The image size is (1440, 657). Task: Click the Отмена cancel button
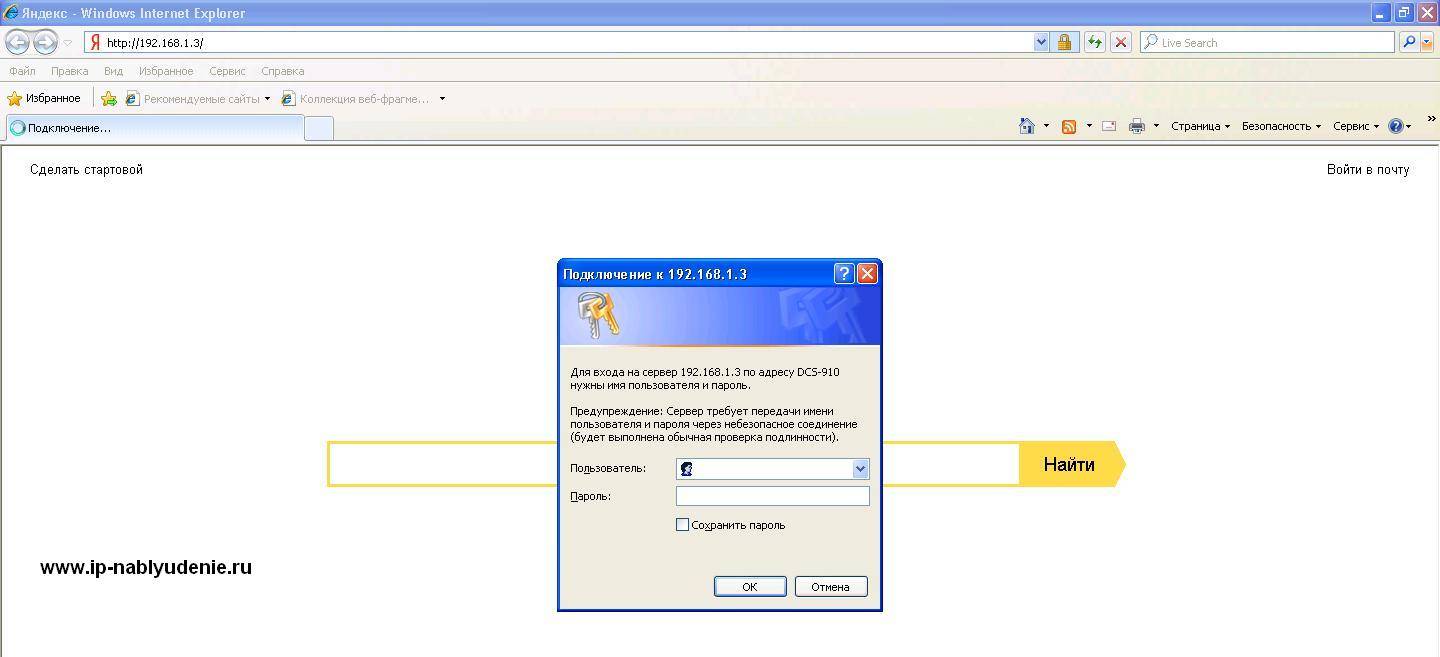click(831, 586)
